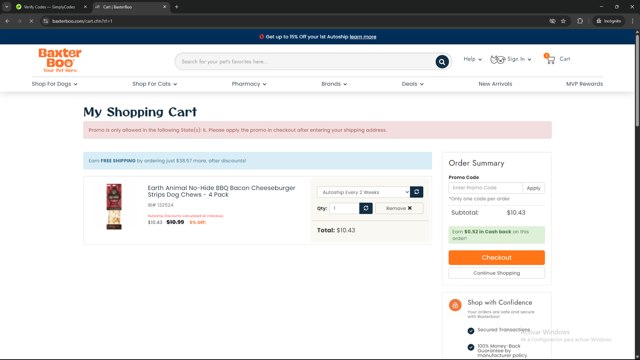
Task: Click the quantity input field
Action: click(344, 208)
